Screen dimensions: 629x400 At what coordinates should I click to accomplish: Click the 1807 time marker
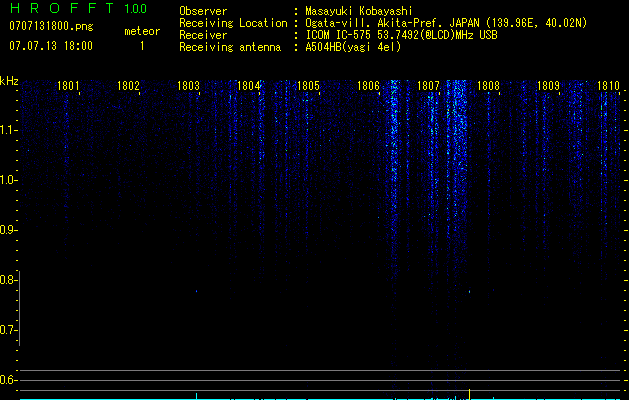tap(428, 85)
